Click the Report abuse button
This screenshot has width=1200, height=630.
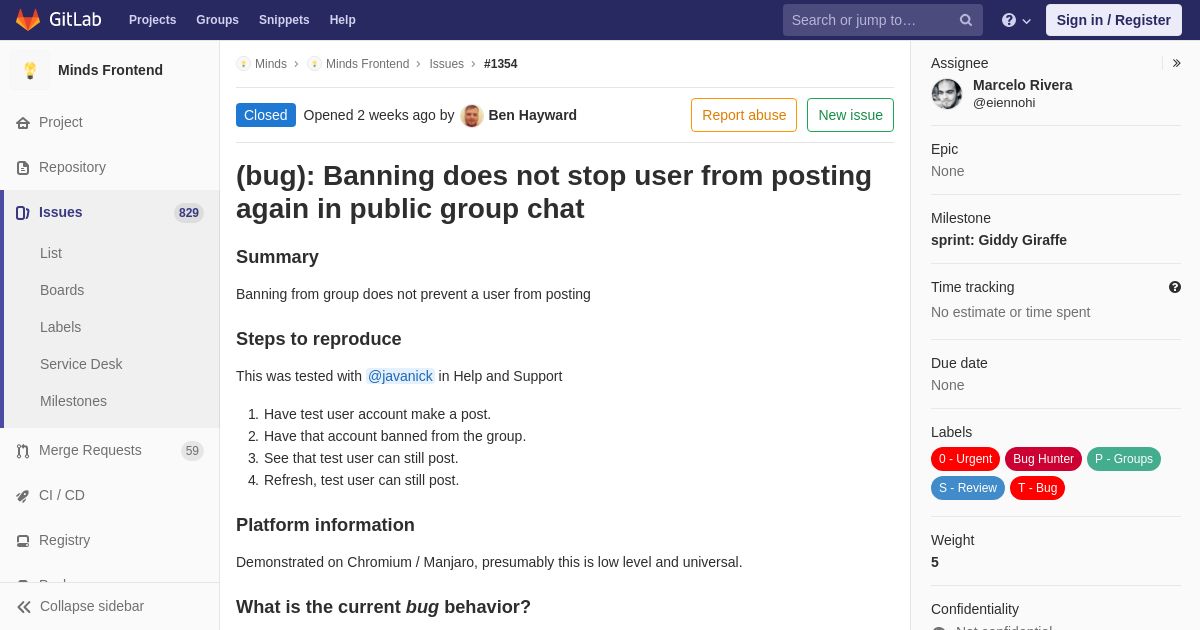[744, 115]
